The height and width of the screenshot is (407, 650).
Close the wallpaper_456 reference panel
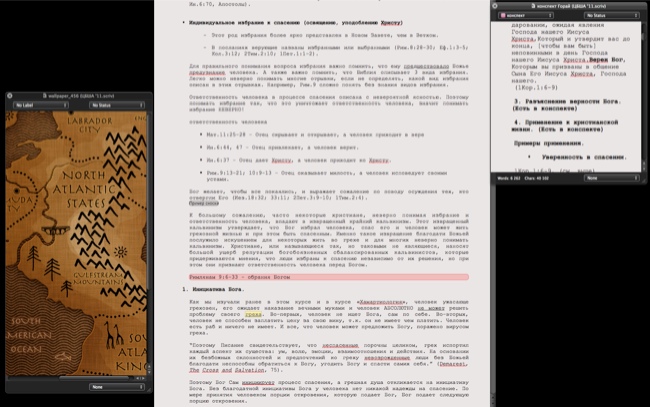coord(10,95)
